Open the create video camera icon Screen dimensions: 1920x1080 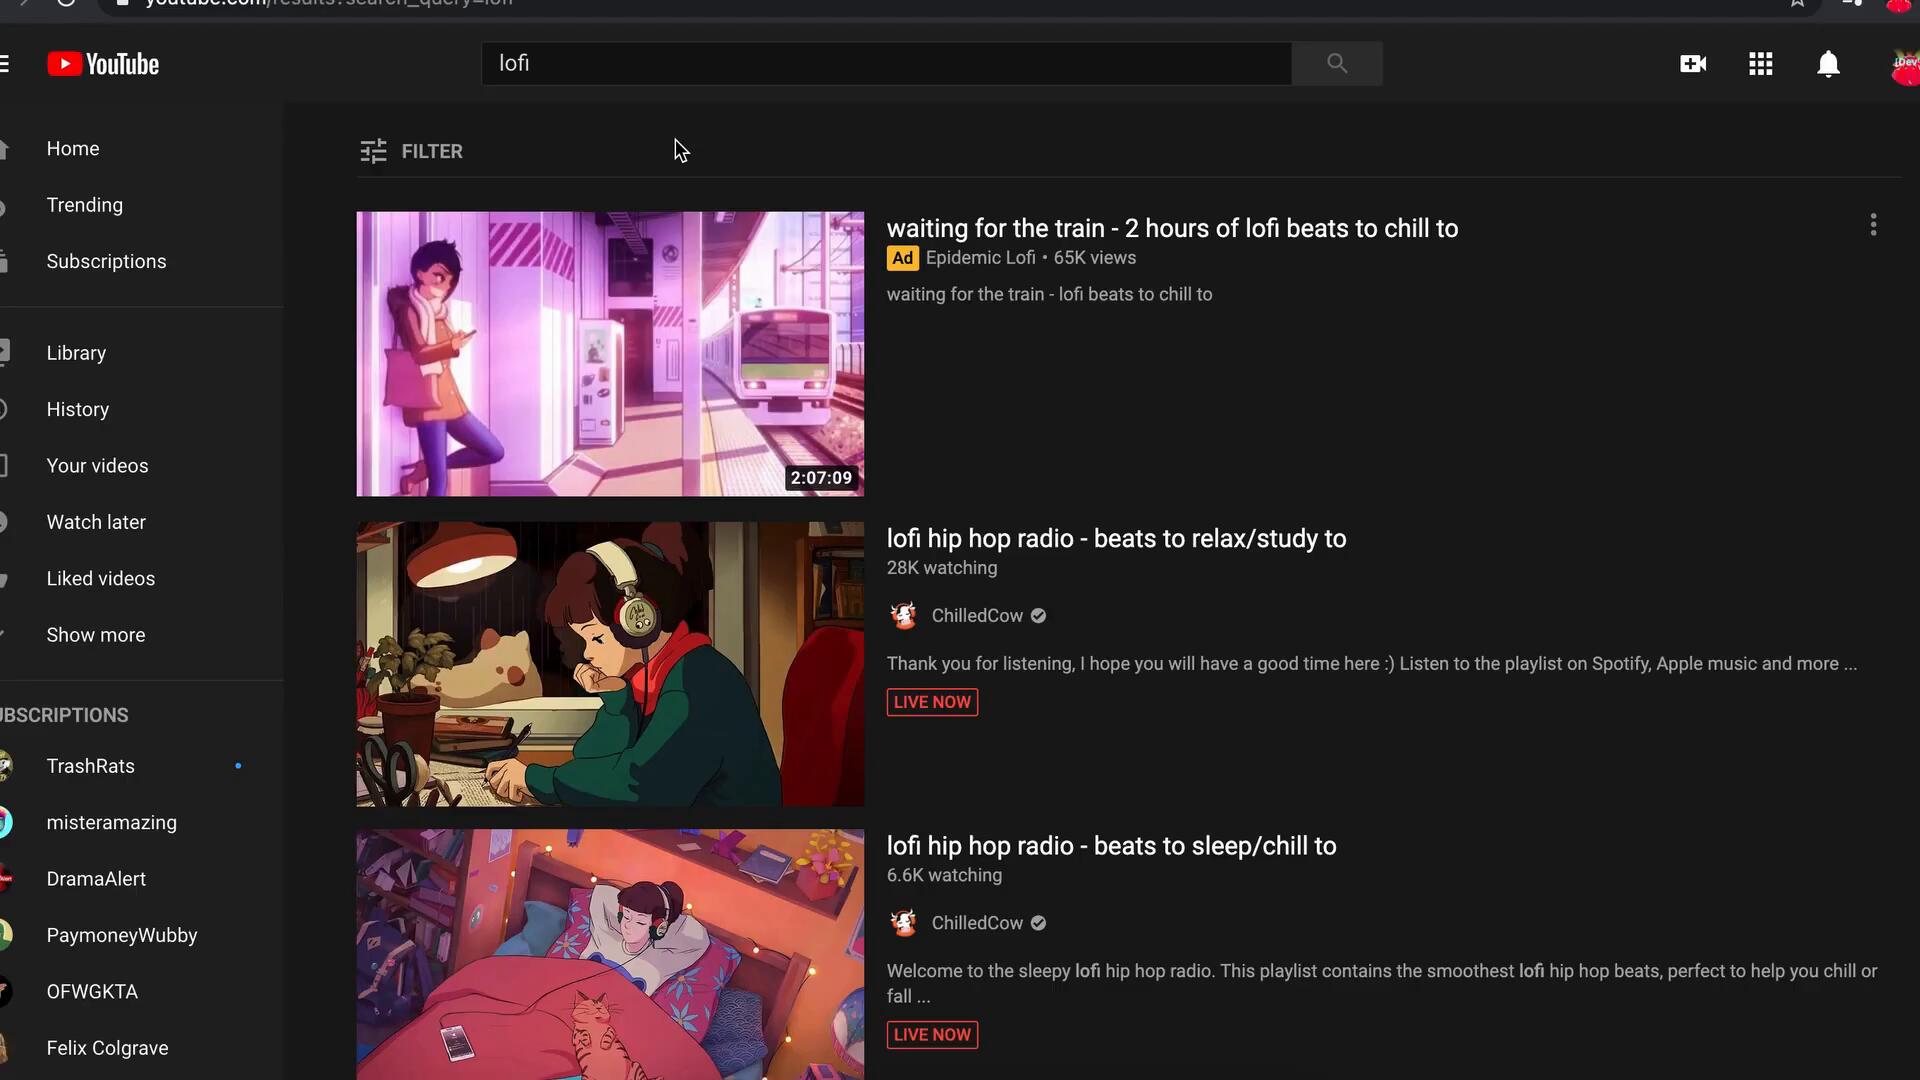pos(1693,64)
